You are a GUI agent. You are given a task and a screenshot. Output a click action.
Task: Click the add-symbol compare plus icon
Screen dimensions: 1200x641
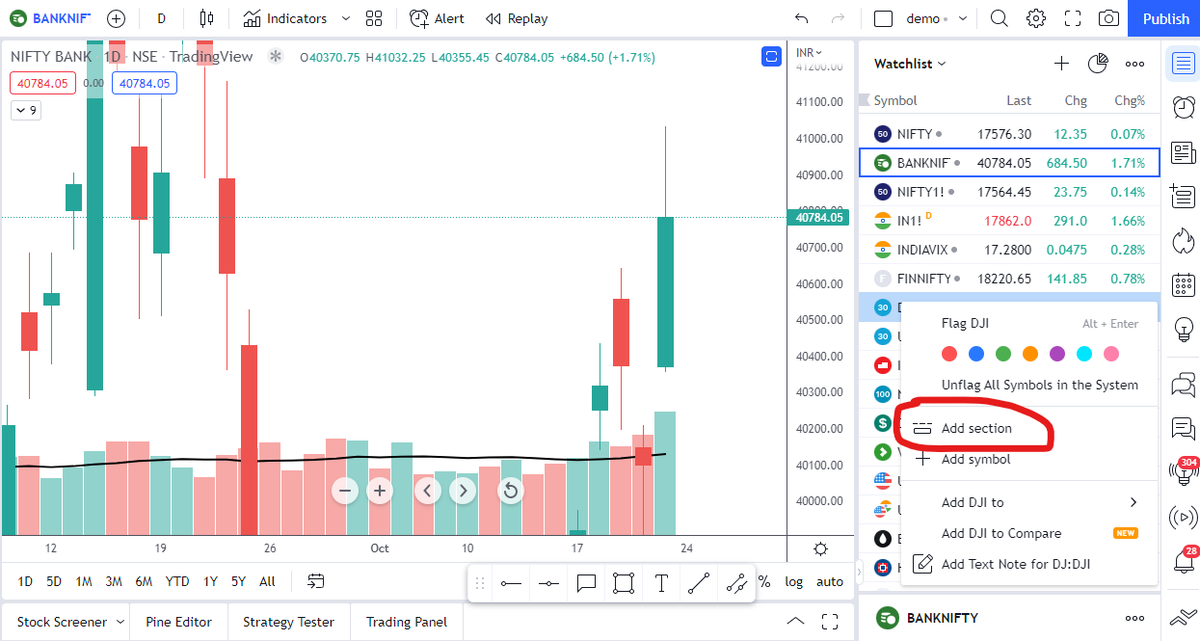[x=116, y=18]
